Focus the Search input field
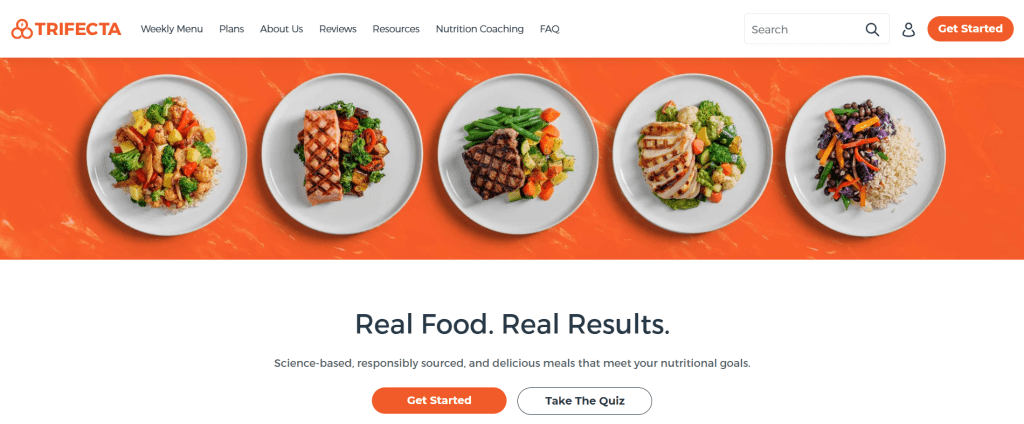 coord(816,29)
